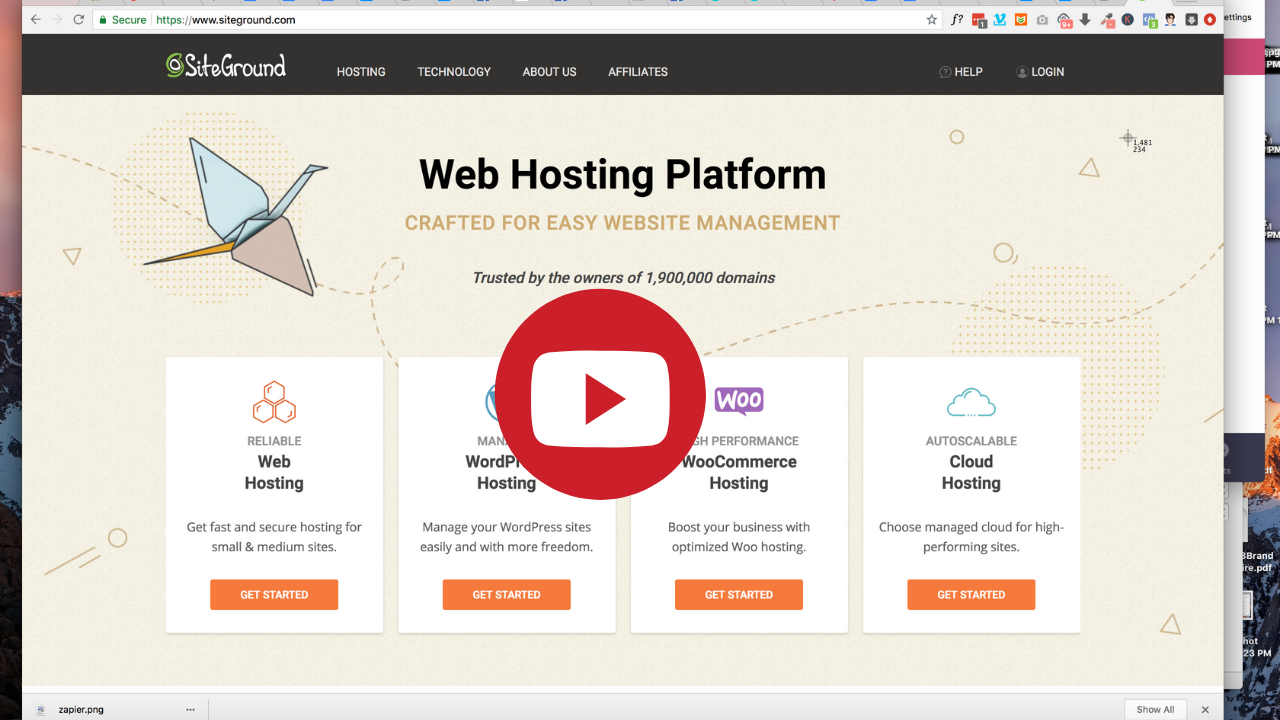The width and height of the screenshot is (1280, 720).
Task: Click 'Choose managed cloud for high-performing sites' text
Action: (x=971, y=537)
